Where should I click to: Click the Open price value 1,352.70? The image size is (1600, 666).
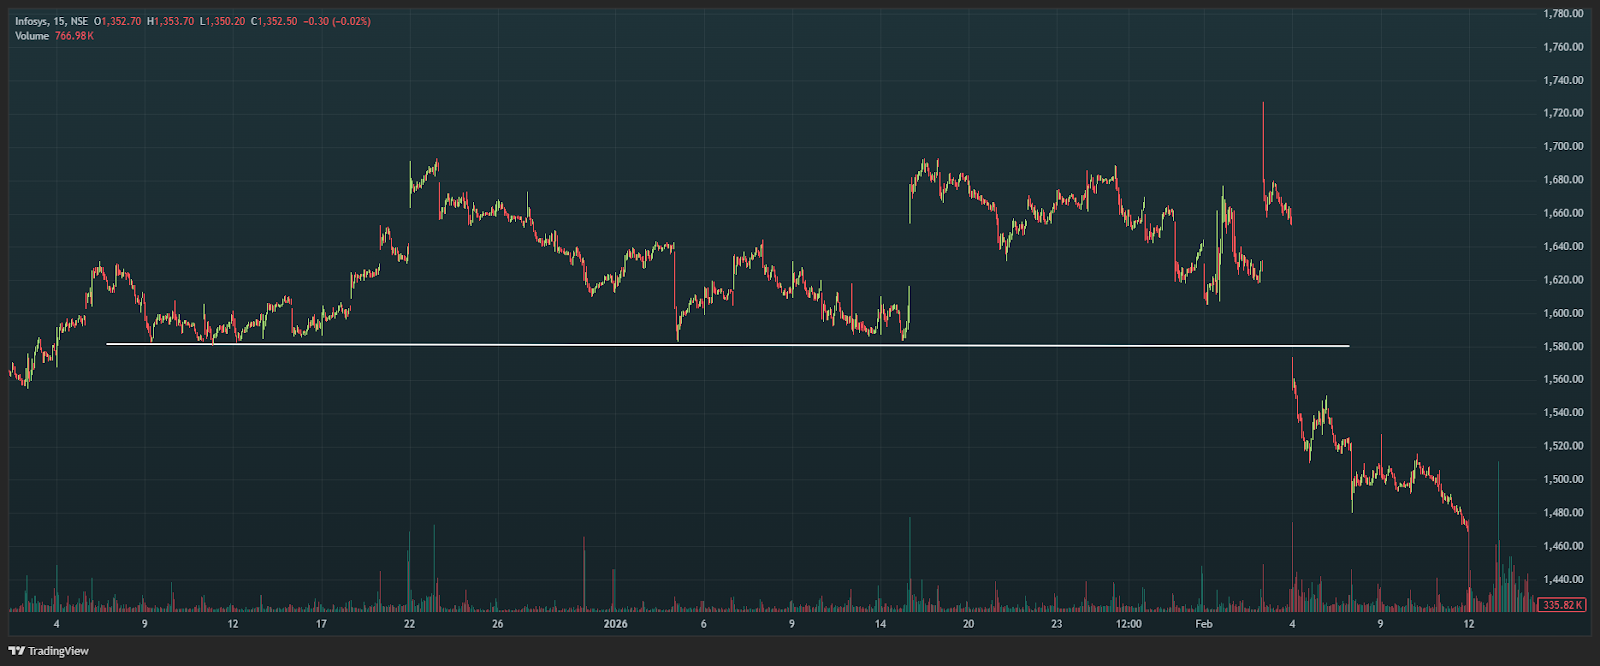pyautogui.click(x=120, y=21)
